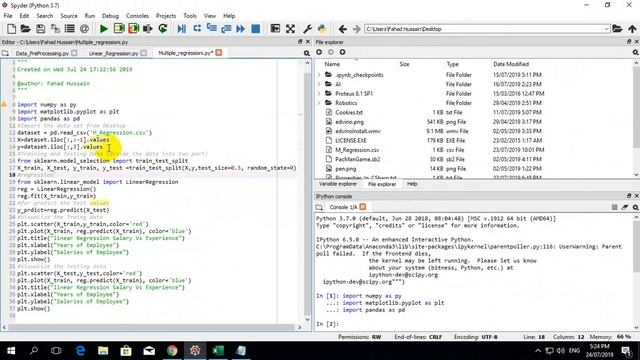Open Chrome from the Windows taskbar
640x360 pixels.
(x=172, y=351)
